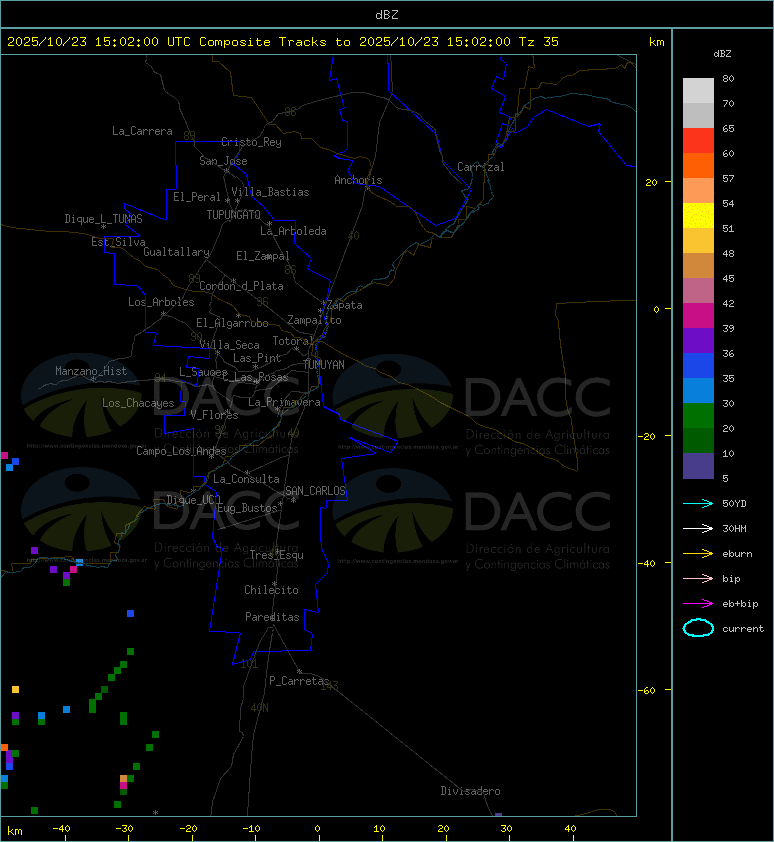
Task: Click the Zapata place label
Action: pos(345,306)
